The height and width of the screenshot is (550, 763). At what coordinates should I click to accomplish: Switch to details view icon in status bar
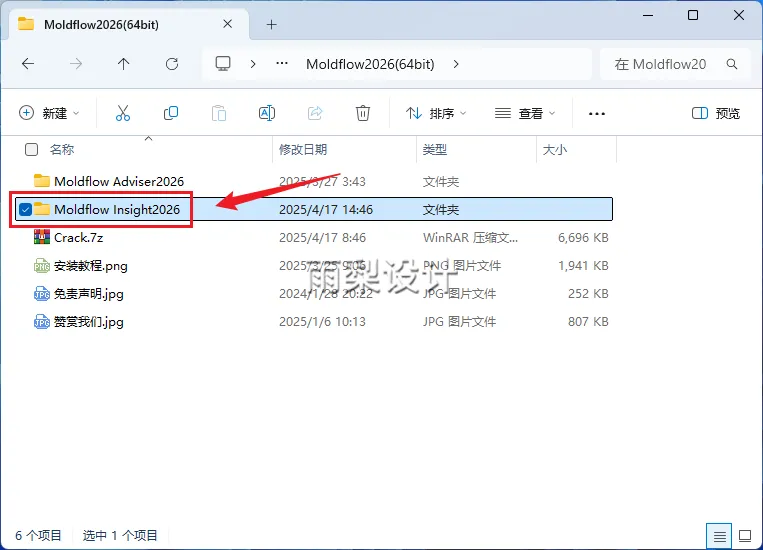pos(719,536)
